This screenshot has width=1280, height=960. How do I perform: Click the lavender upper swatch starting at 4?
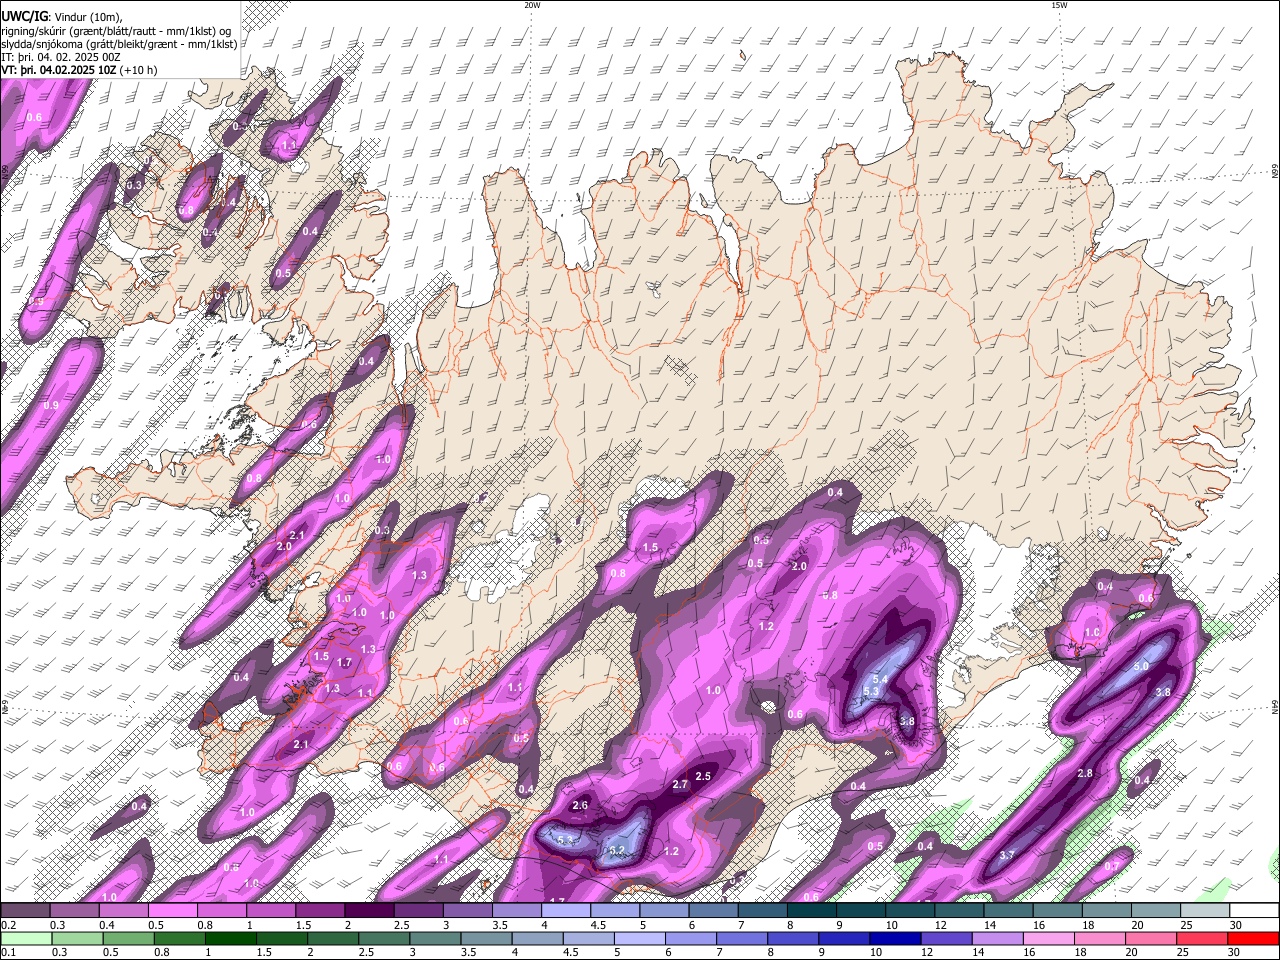pyautogui.click(x=564, y=911)
